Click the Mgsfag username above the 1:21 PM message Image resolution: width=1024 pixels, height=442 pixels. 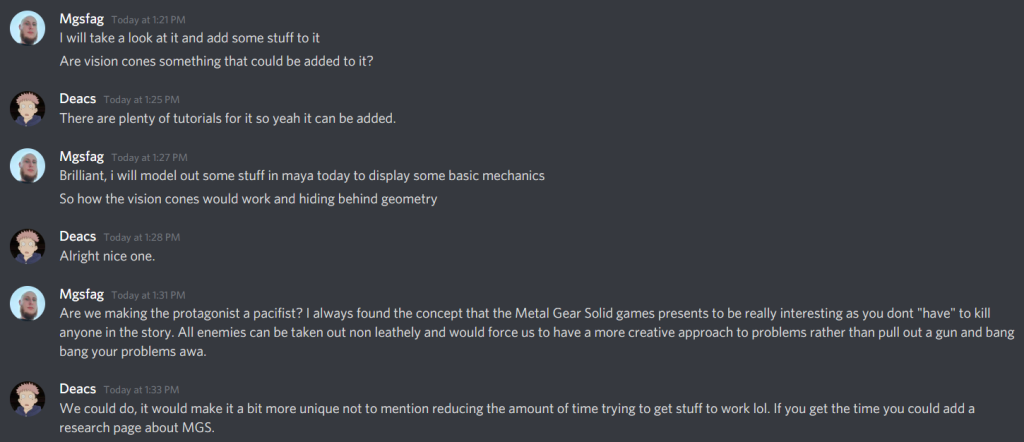(80, 19)
